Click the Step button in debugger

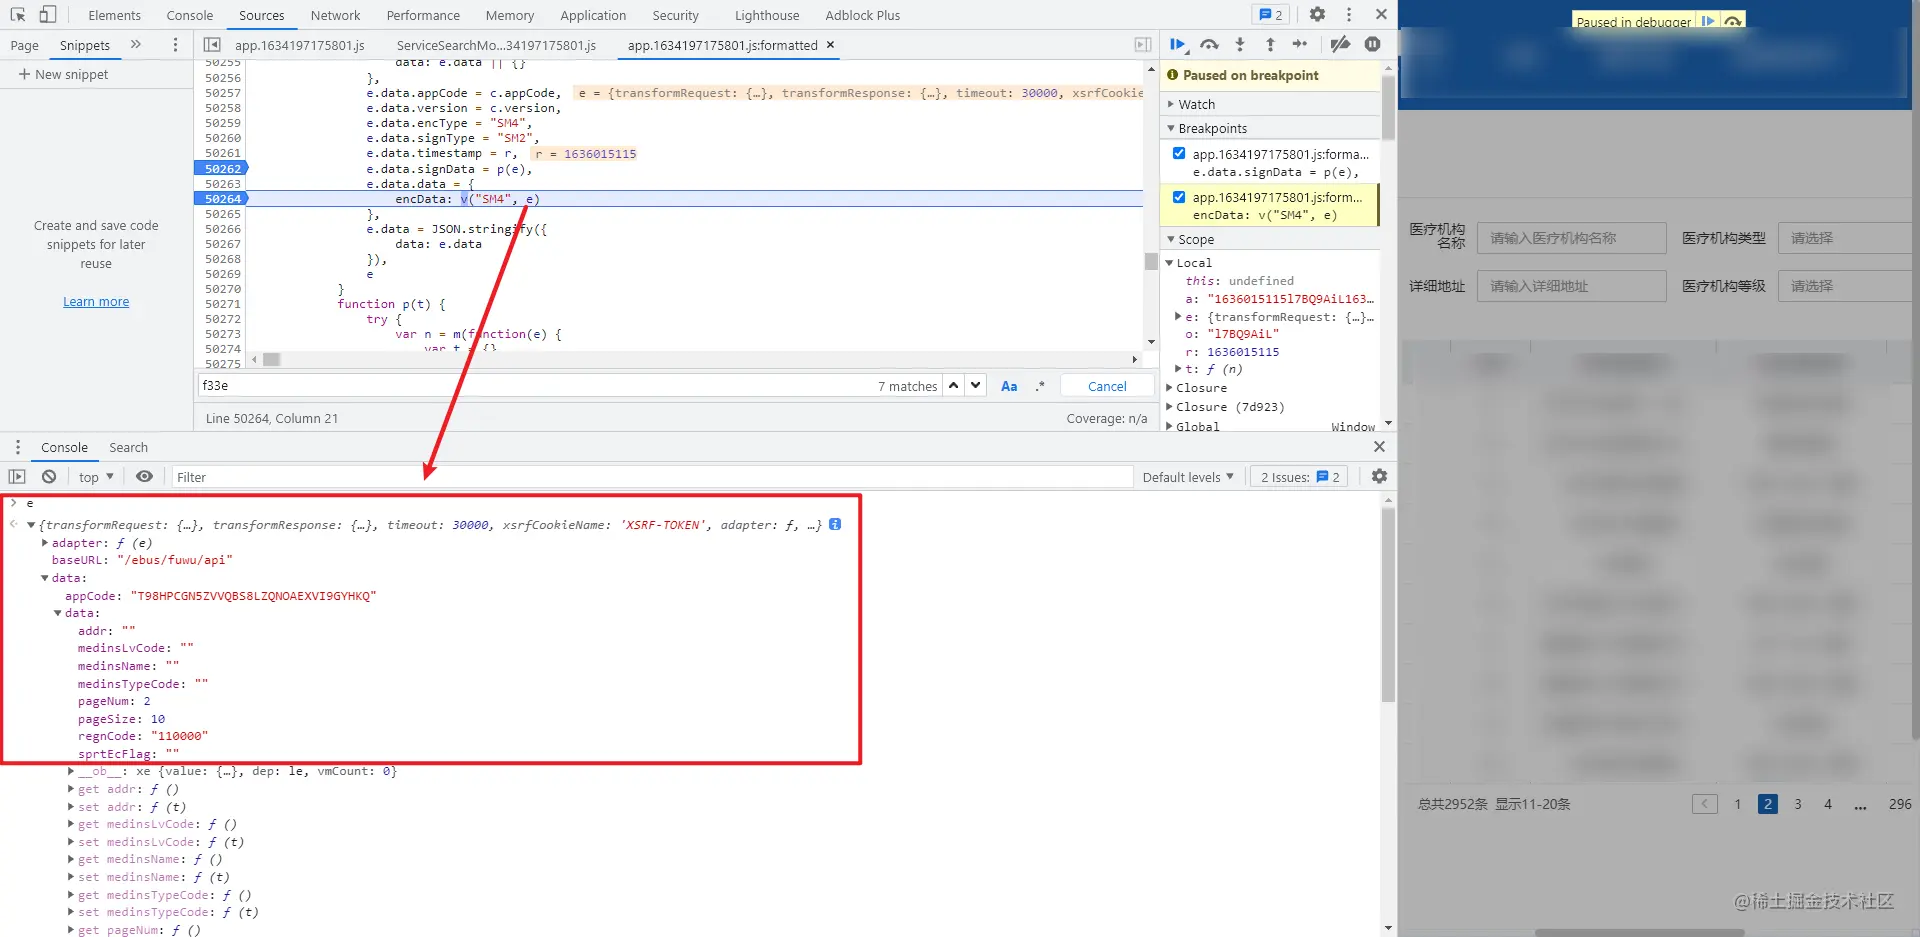point(1300,44)
